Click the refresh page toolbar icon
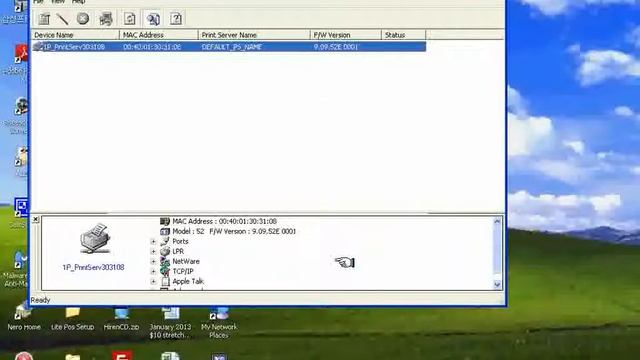 [x=130, y=19]
